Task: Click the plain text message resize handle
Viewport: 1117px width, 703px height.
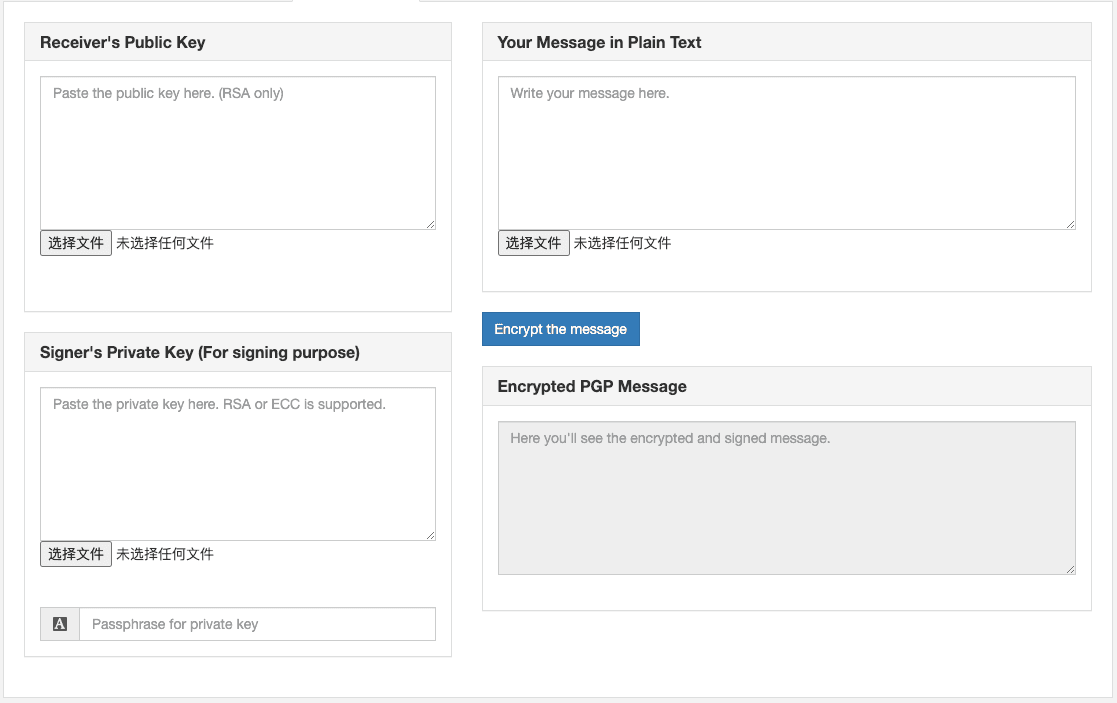Action: coord(1070,224)
